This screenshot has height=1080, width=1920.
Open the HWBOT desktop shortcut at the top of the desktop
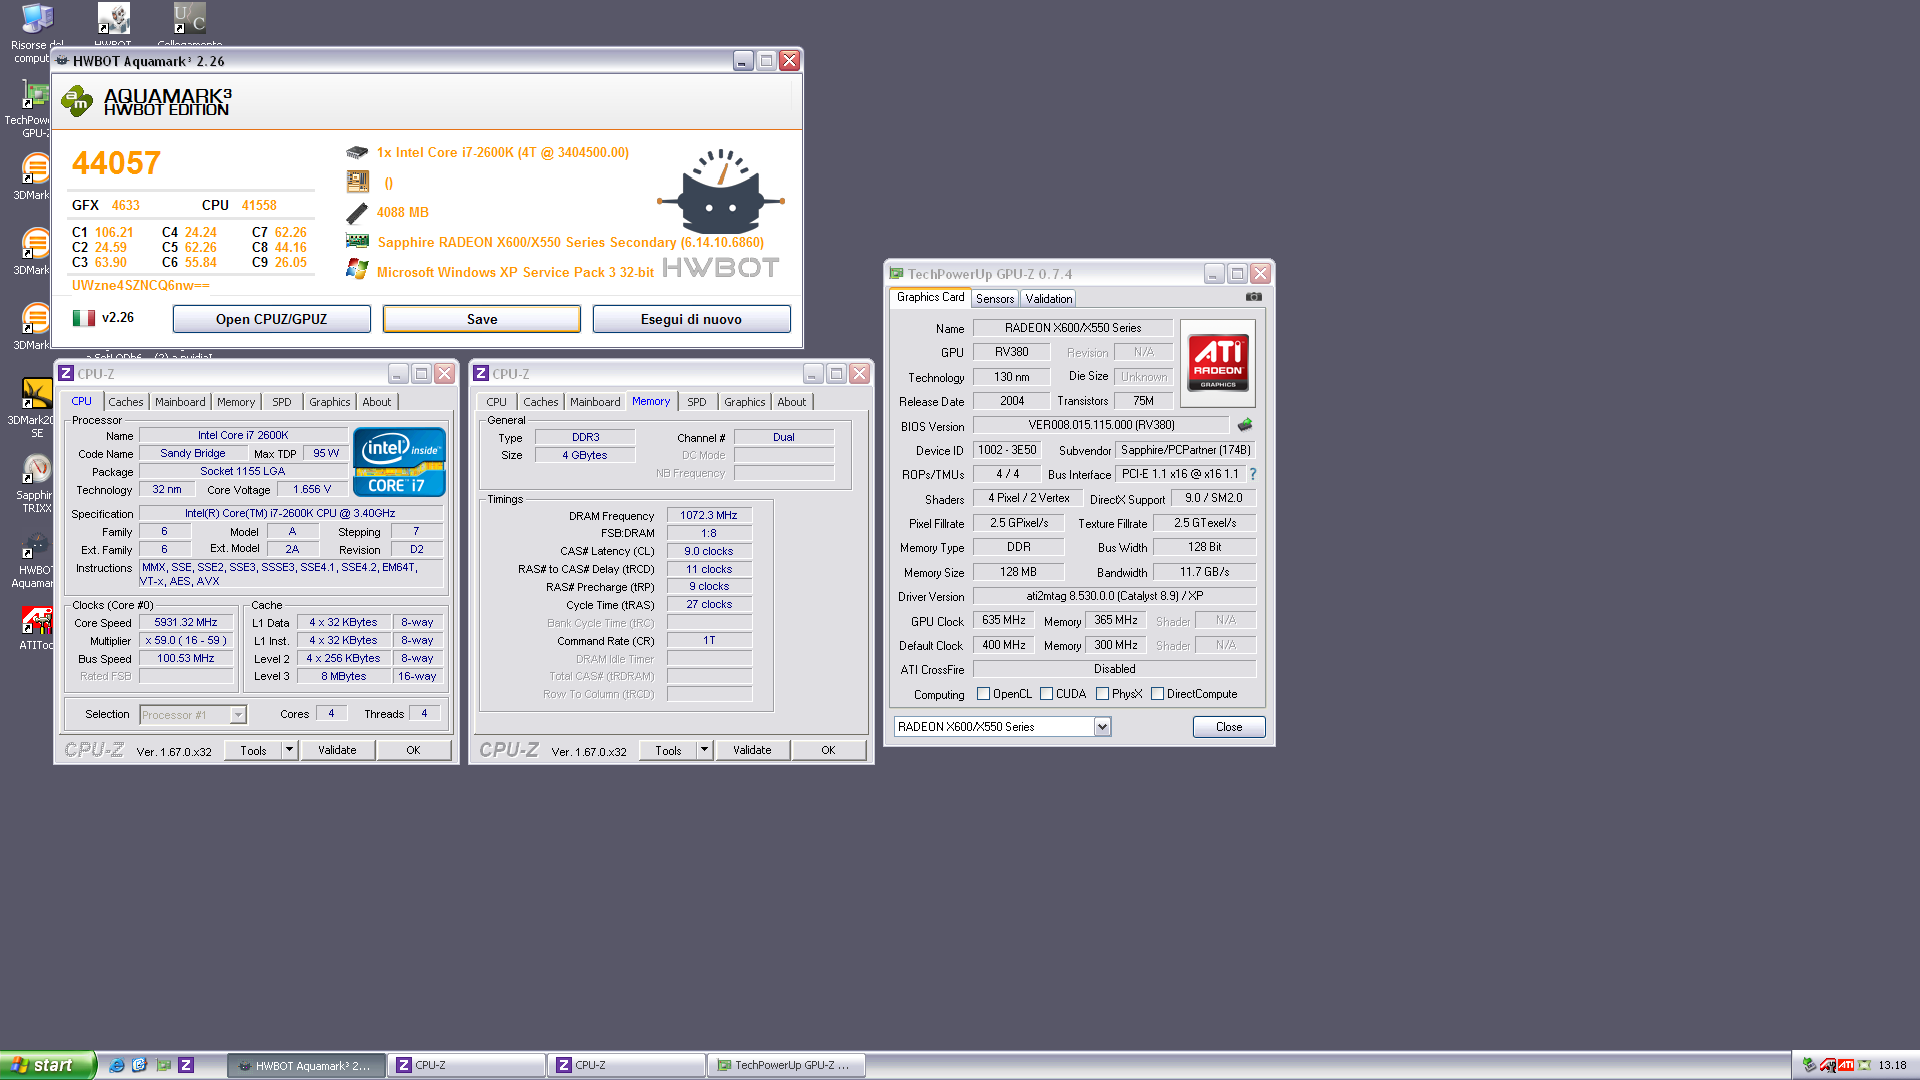(x=113, y=24)
